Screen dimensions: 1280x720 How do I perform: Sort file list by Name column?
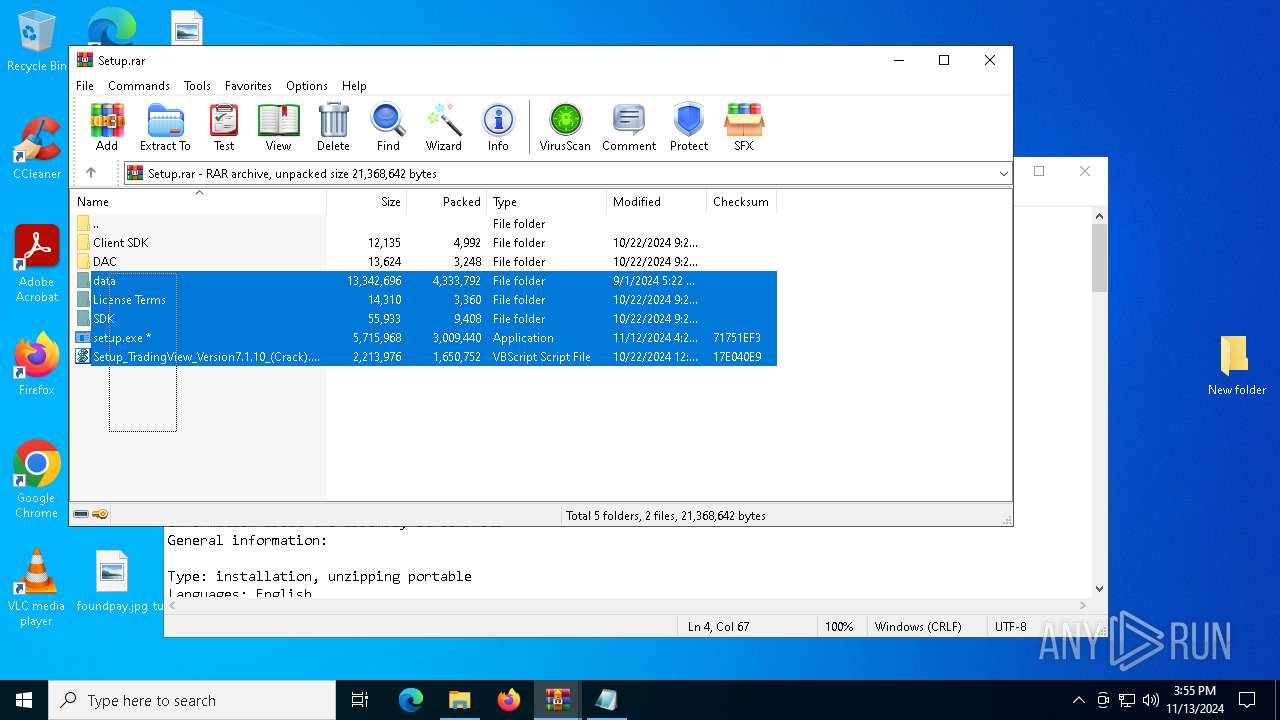coord(199,201)
